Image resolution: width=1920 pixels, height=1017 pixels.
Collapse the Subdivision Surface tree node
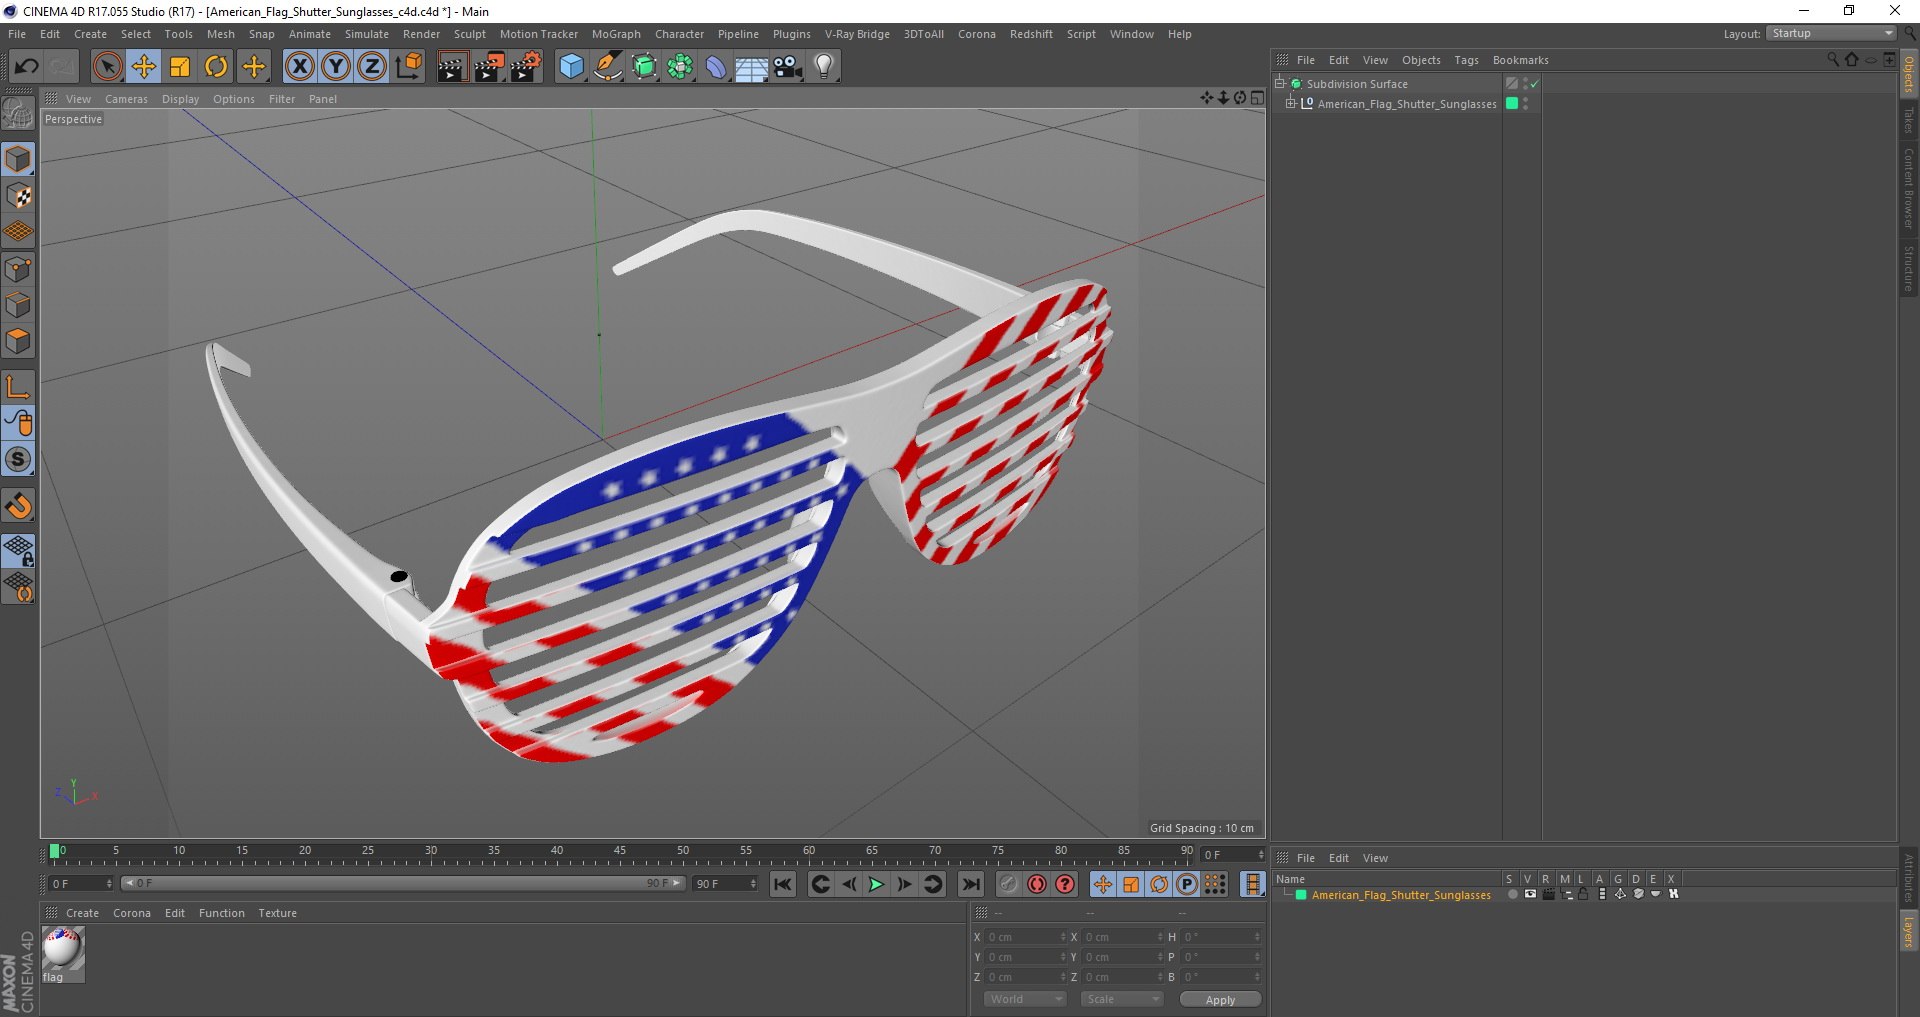(1279, 83)
